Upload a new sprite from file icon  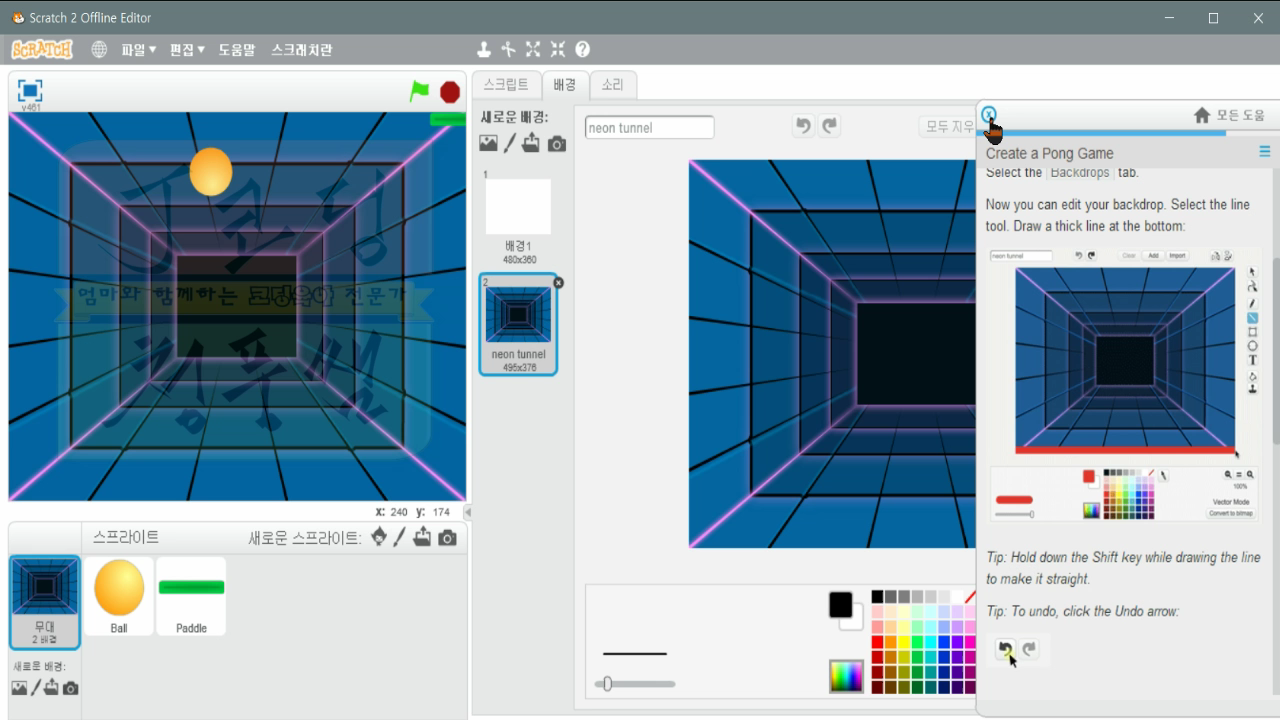click(424, 537)
